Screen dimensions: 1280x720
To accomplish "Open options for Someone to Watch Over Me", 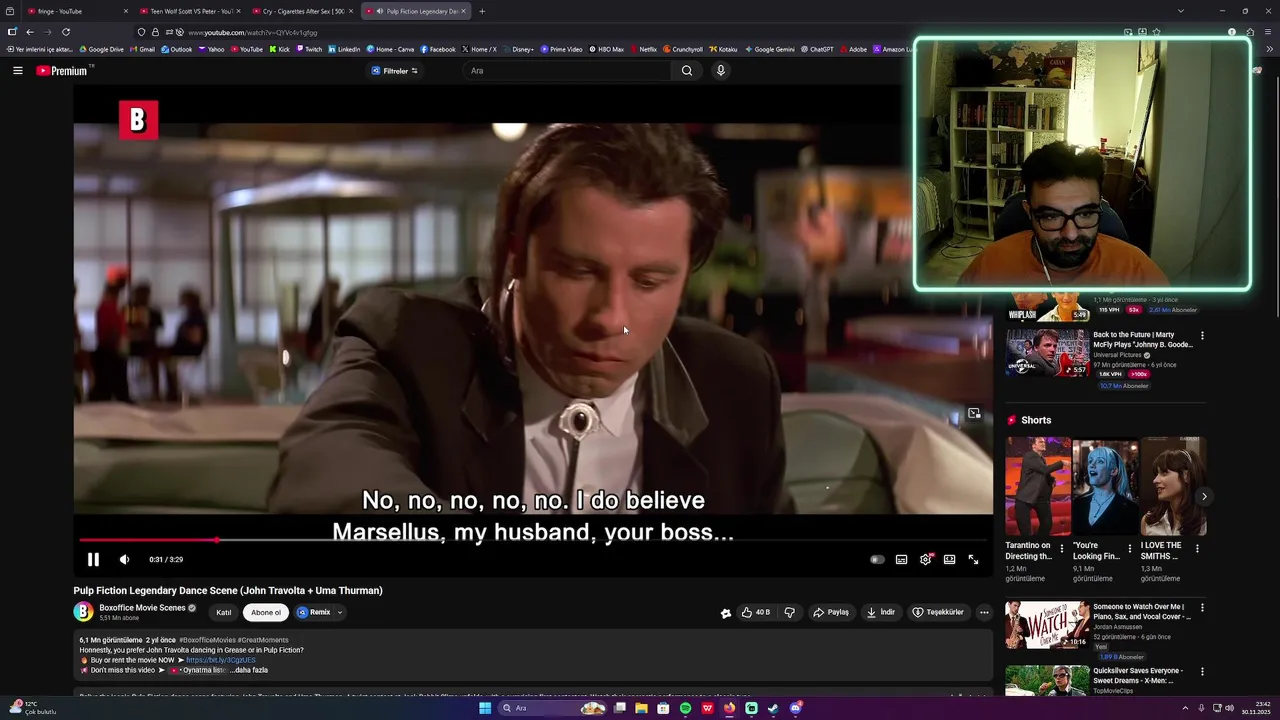I will click(1202, 607).
